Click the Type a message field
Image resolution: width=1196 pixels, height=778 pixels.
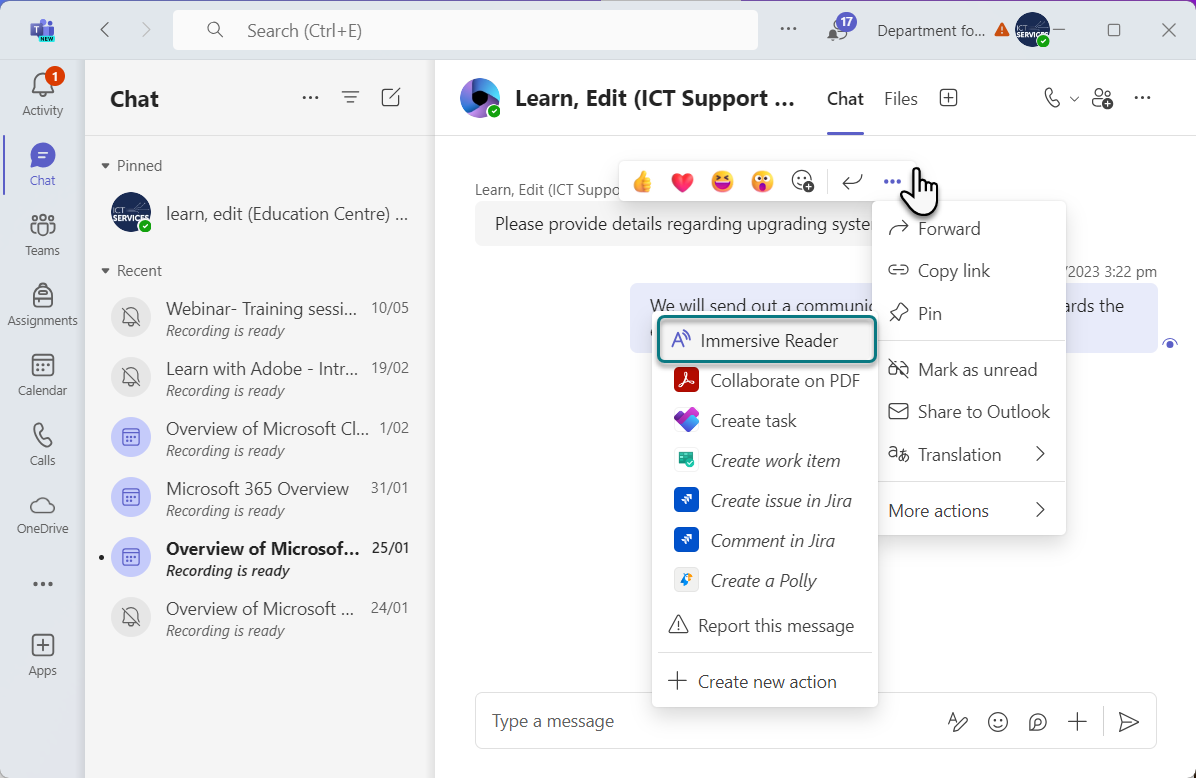[709, 722]
